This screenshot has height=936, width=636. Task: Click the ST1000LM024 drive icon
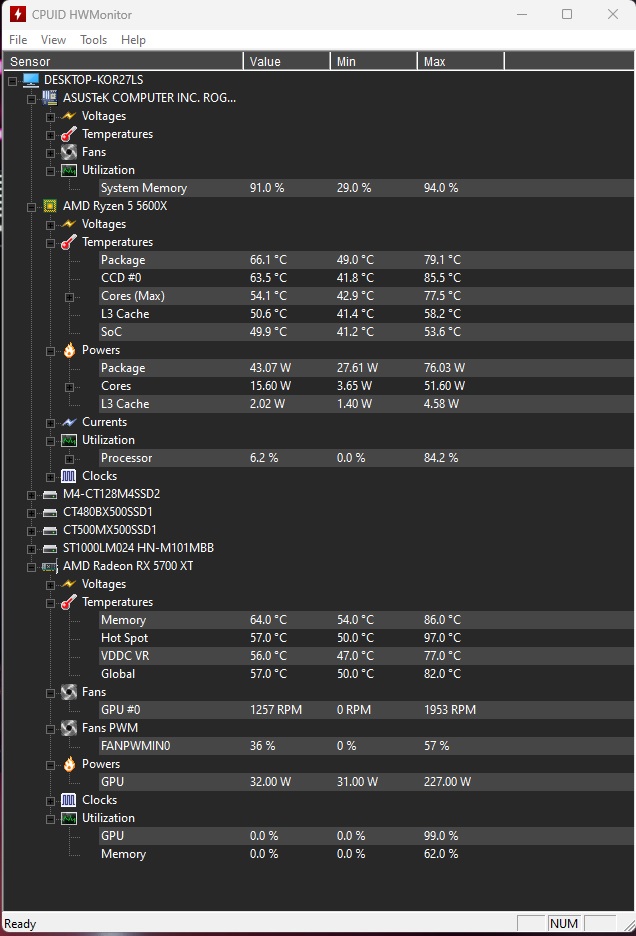[50, 549]
